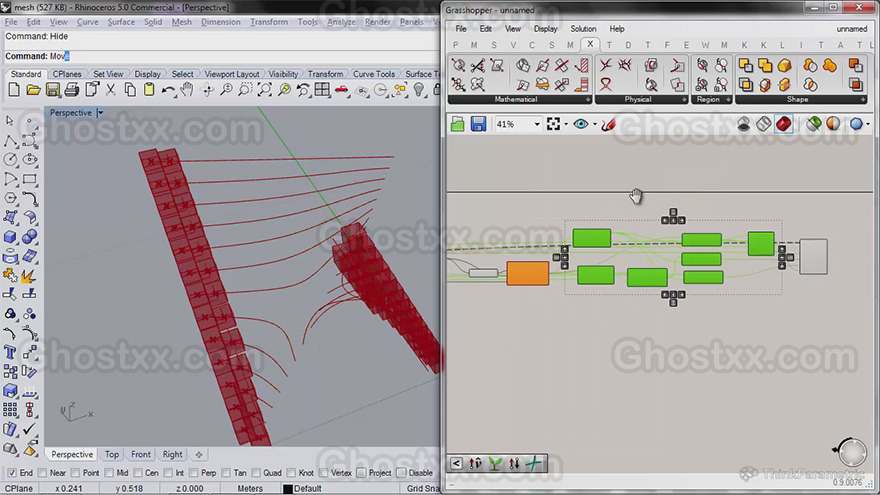Click the Explode tool in Rhino sidebar

click(x=28, y=276)
